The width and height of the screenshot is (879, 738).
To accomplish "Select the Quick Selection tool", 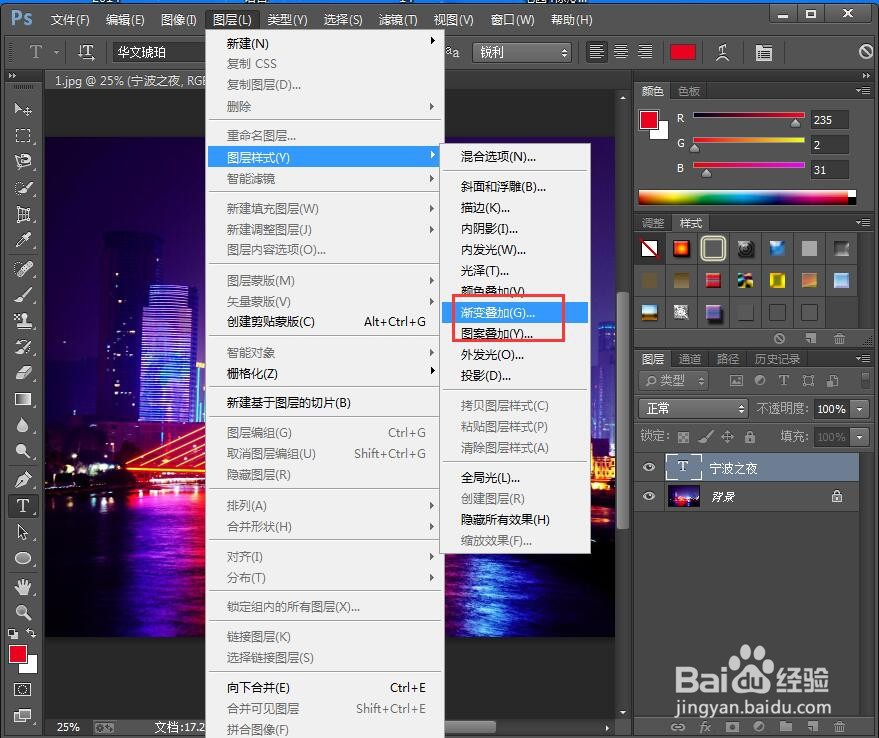I will [x=22, y=188].
